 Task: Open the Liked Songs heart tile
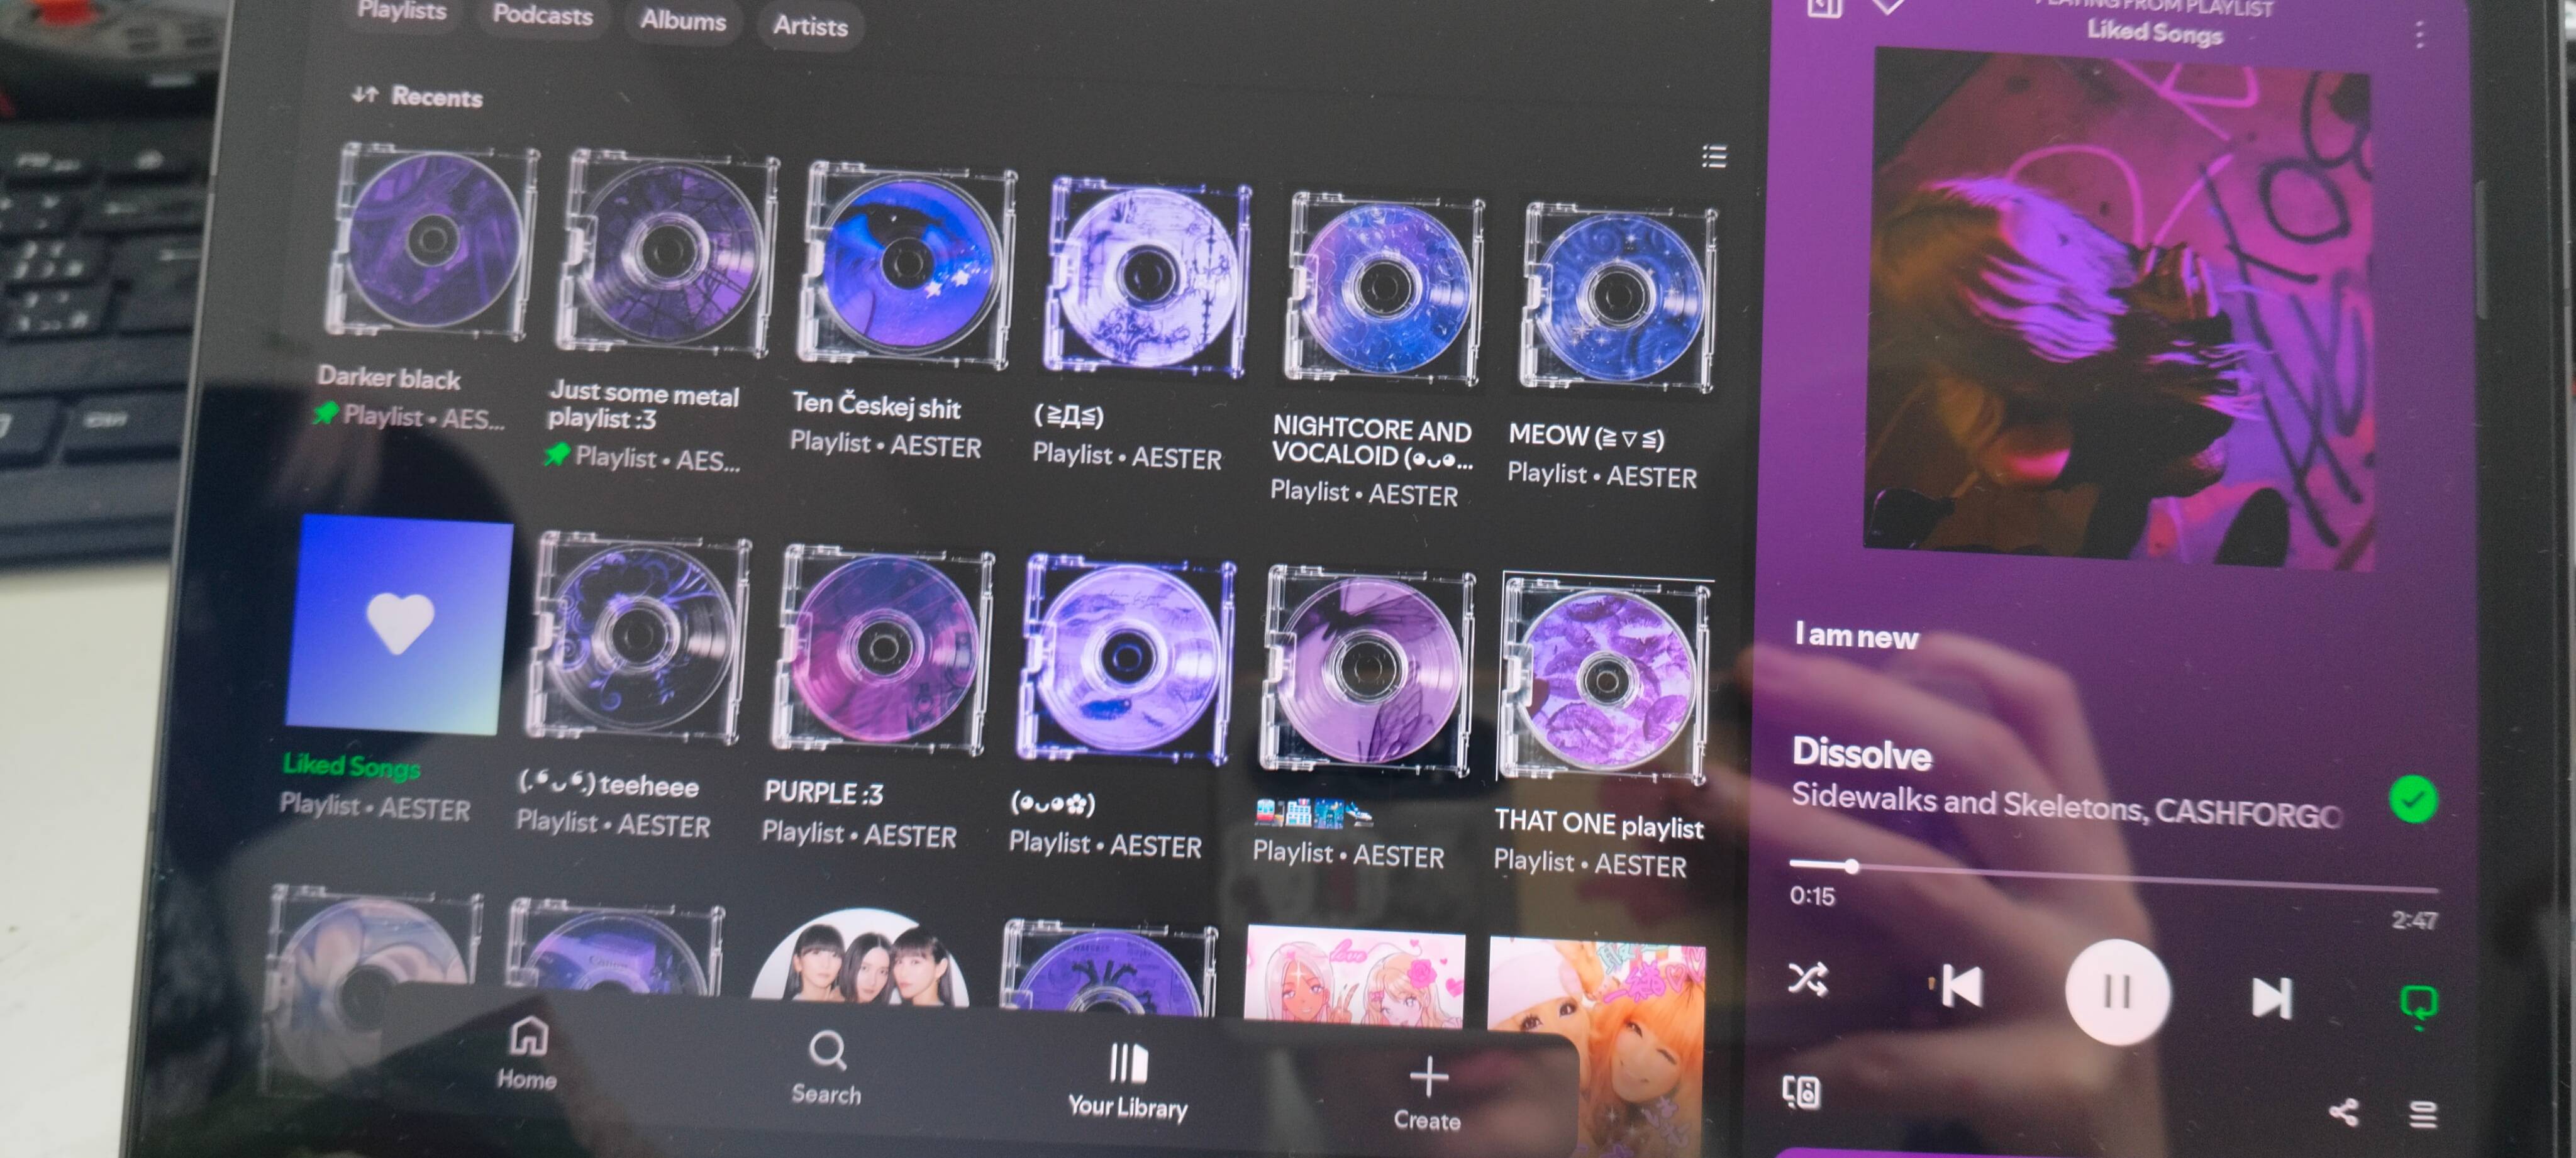click(399, 624)
